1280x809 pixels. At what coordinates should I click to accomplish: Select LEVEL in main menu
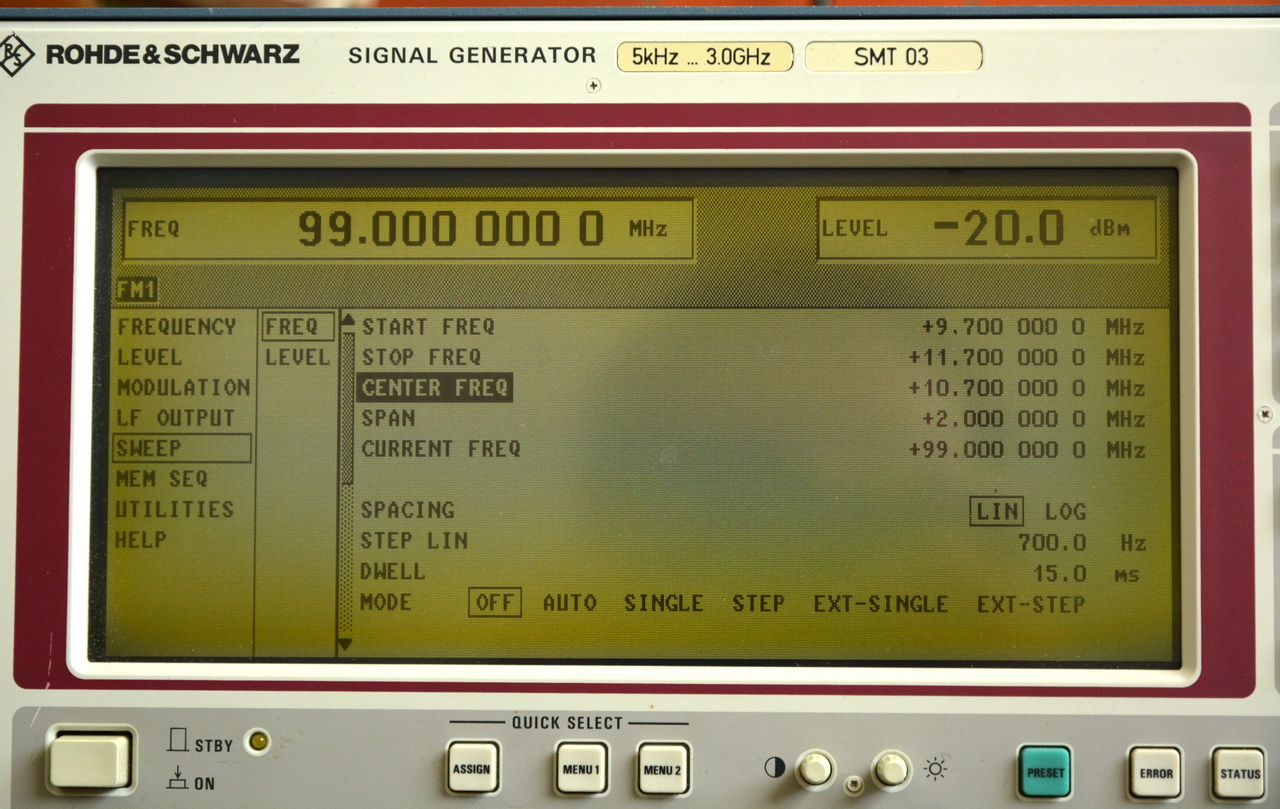pos(149,357)
